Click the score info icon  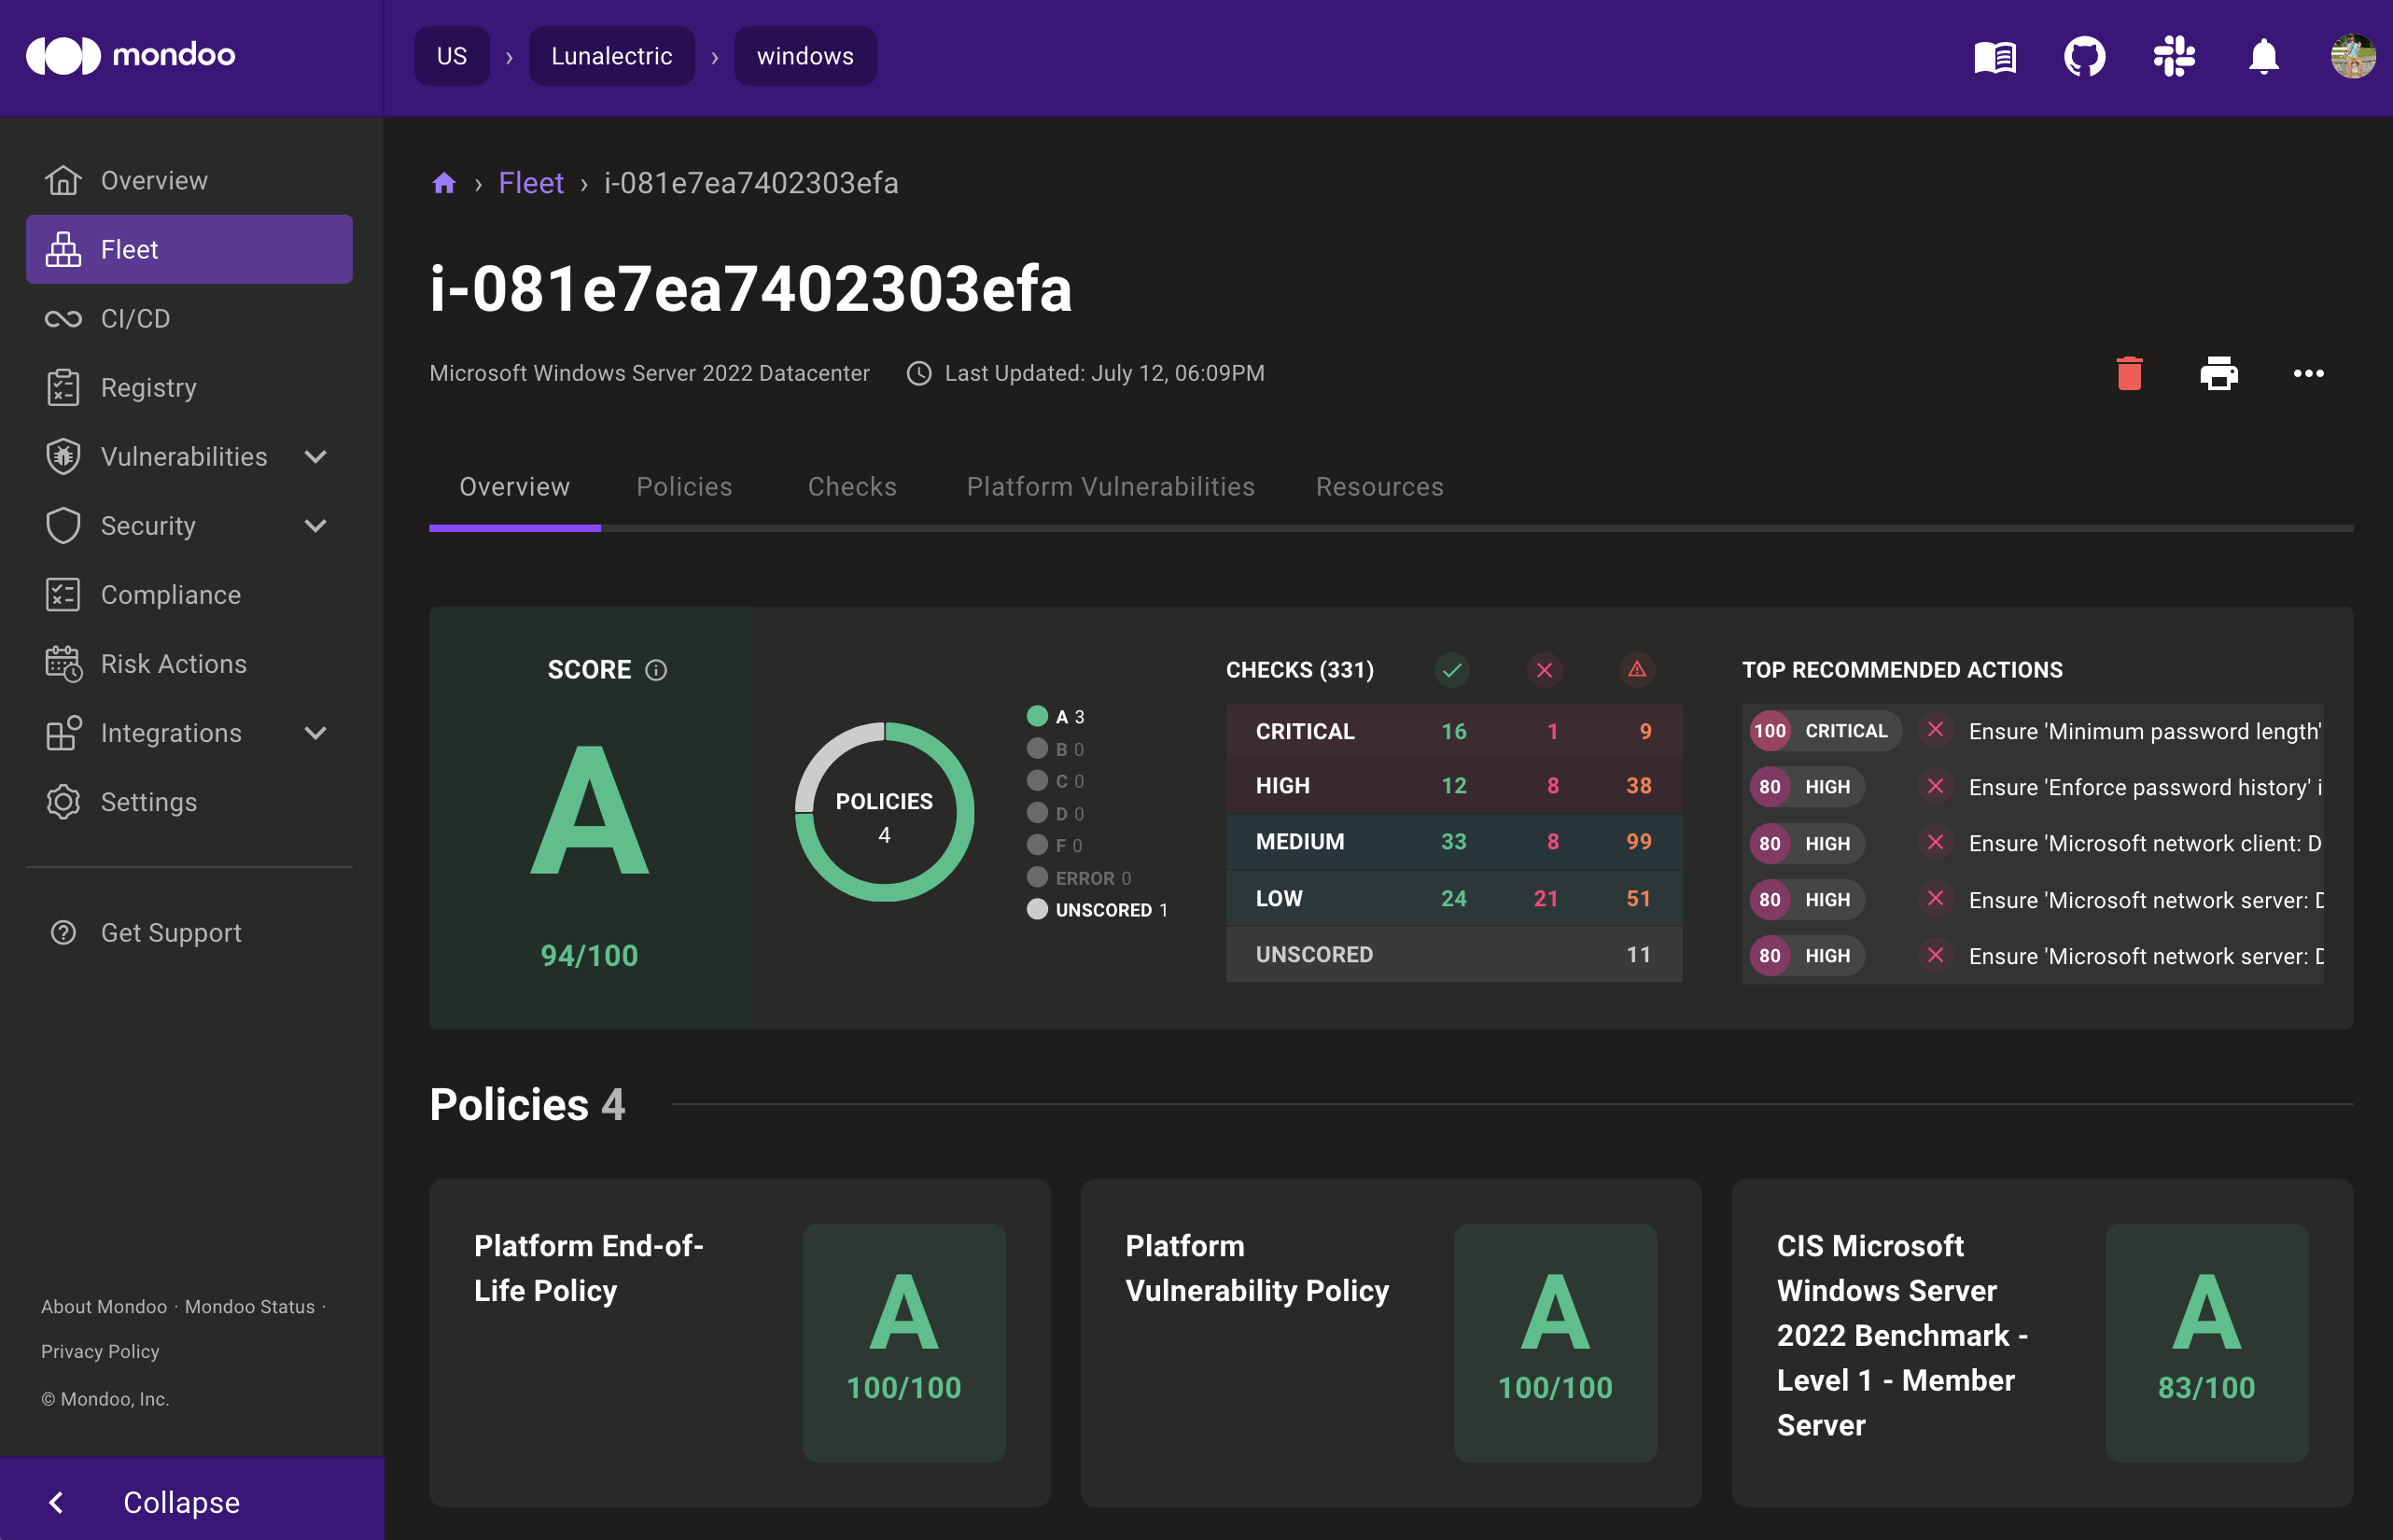pyautogui.click(x=656, y=670)
